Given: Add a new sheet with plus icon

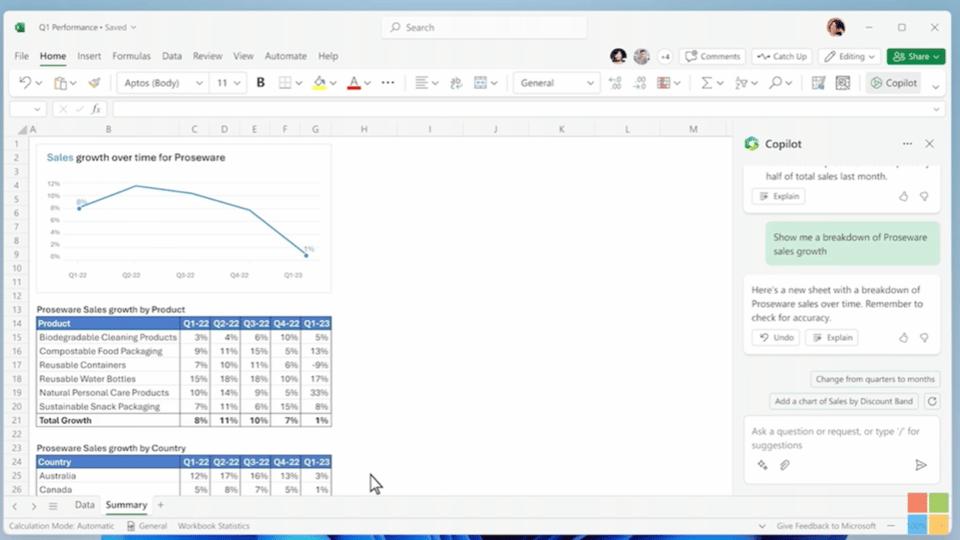Looking at the screenshot, I should pos(160,505).
